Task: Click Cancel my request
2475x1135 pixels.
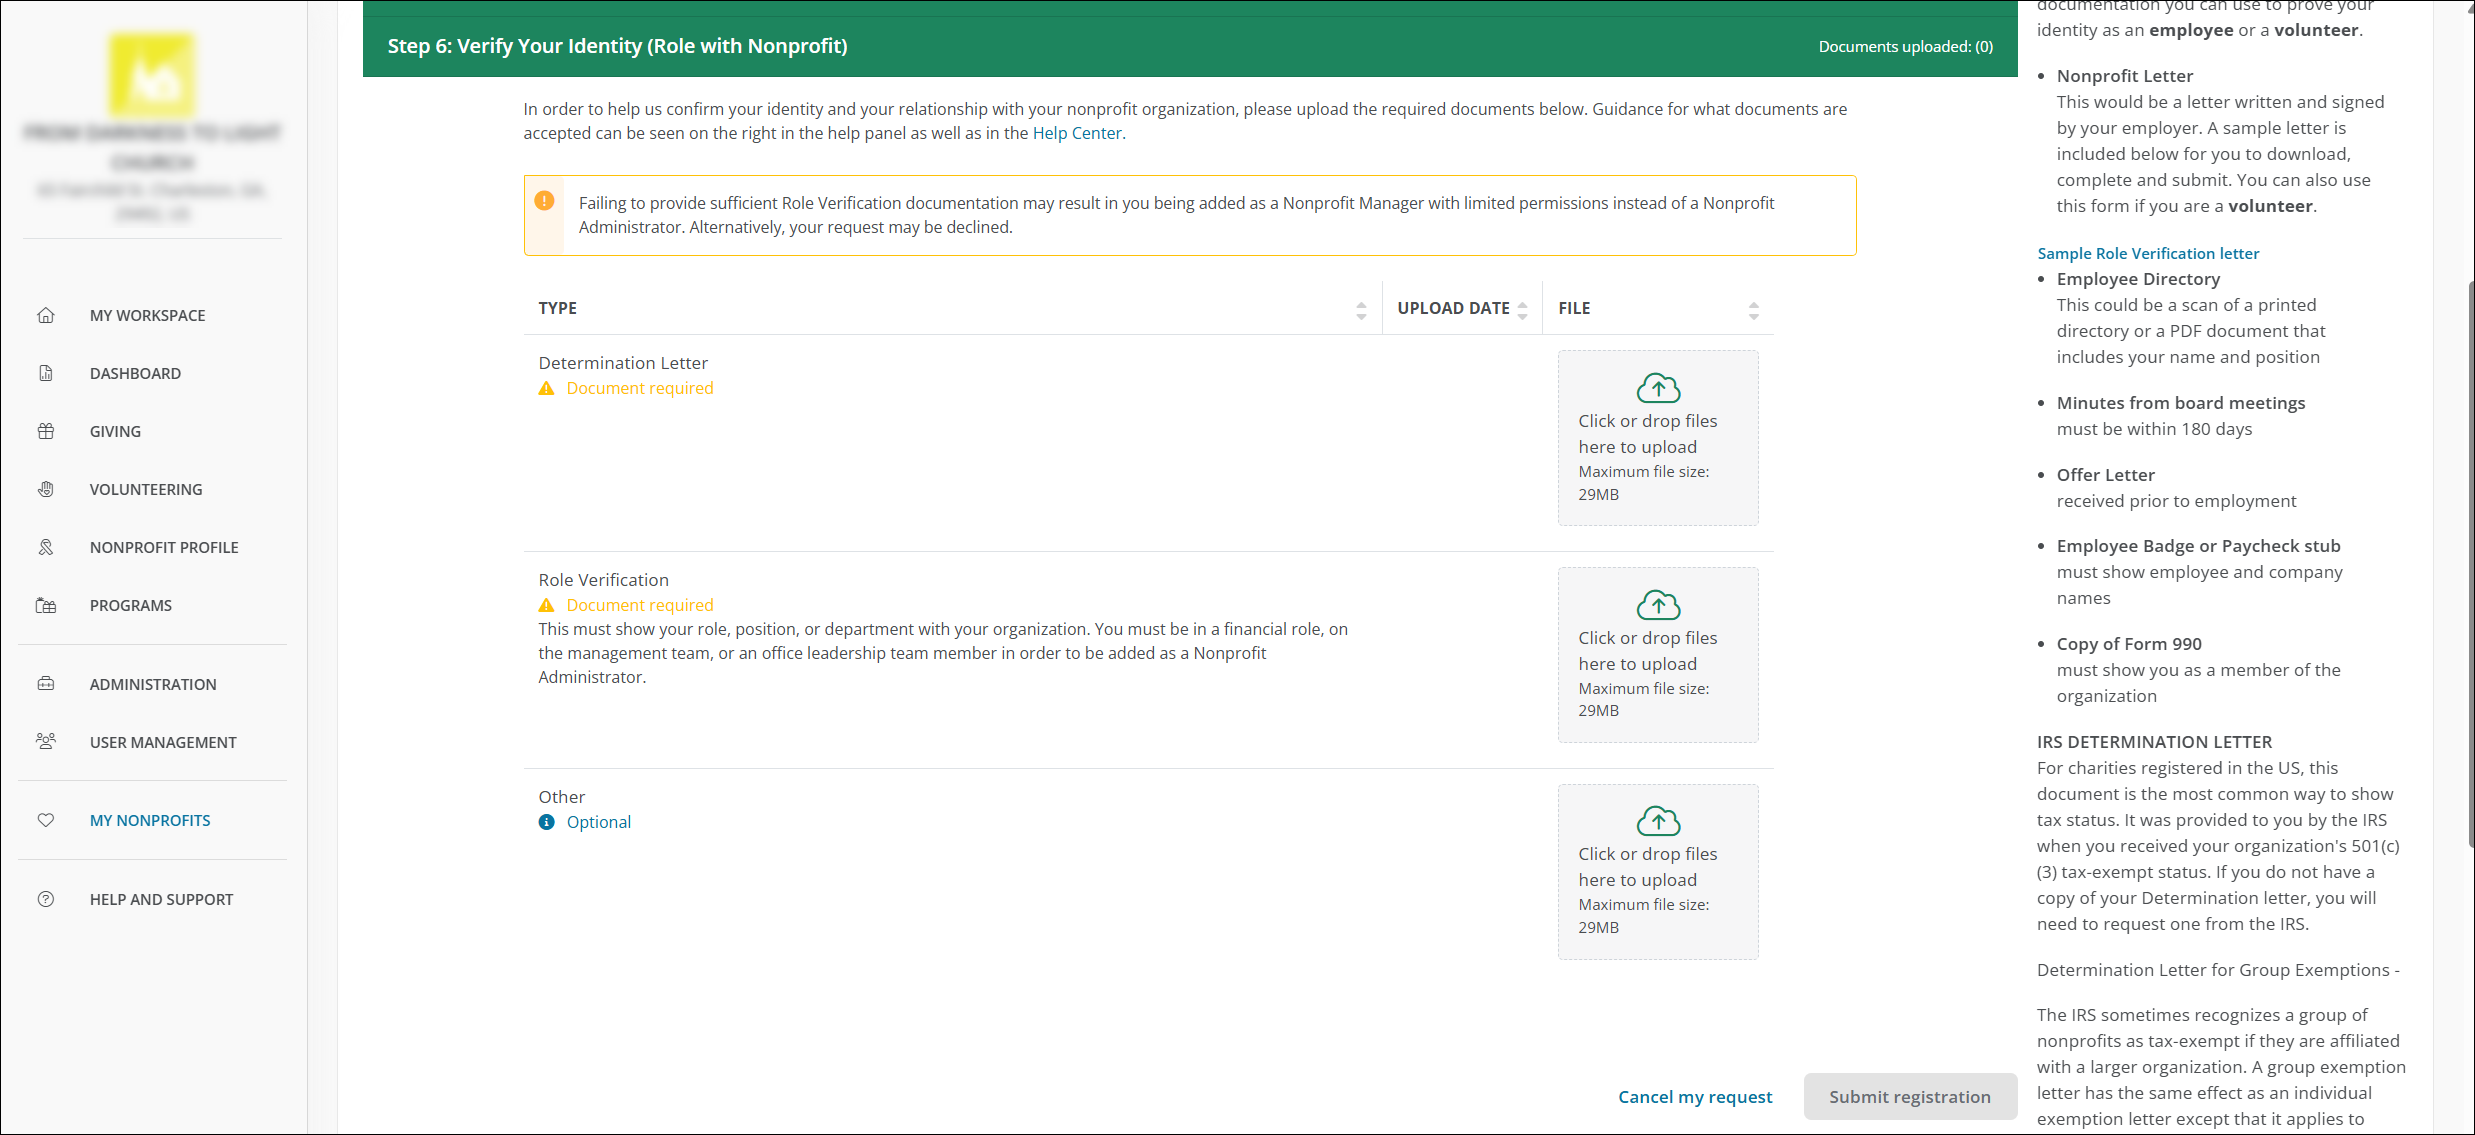Action: (1695, 1097)
